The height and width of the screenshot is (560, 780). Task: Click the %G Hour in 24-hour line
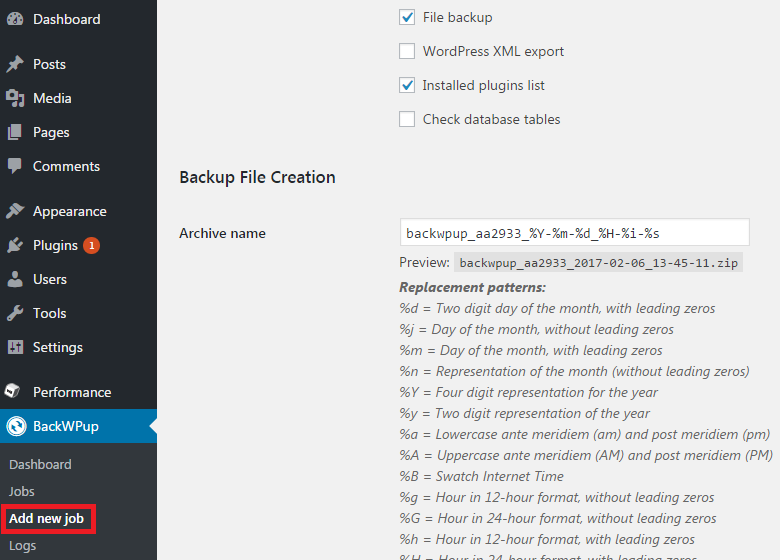click(558, 518)
